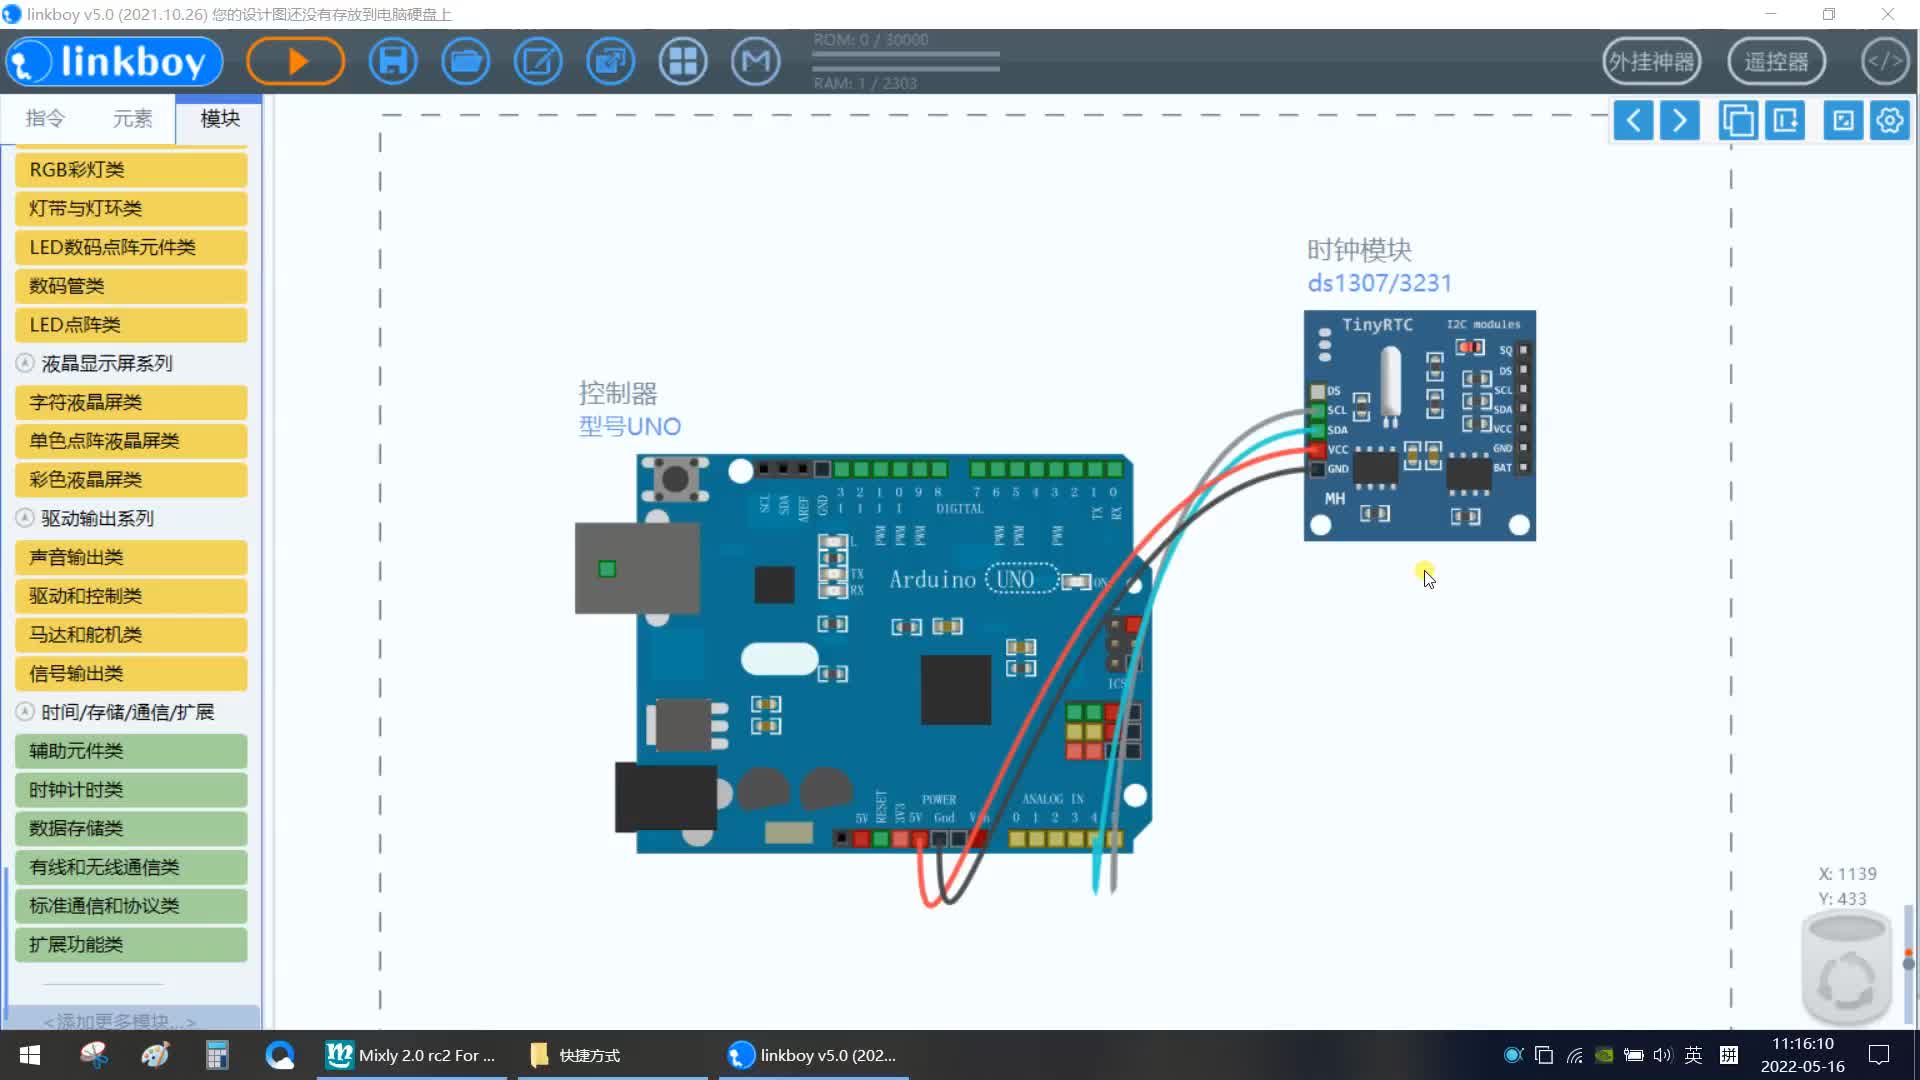This screenshot has height=1080, width=1920.
Task: Open the 灯带与灯环类 category
Action: point(131,209)
